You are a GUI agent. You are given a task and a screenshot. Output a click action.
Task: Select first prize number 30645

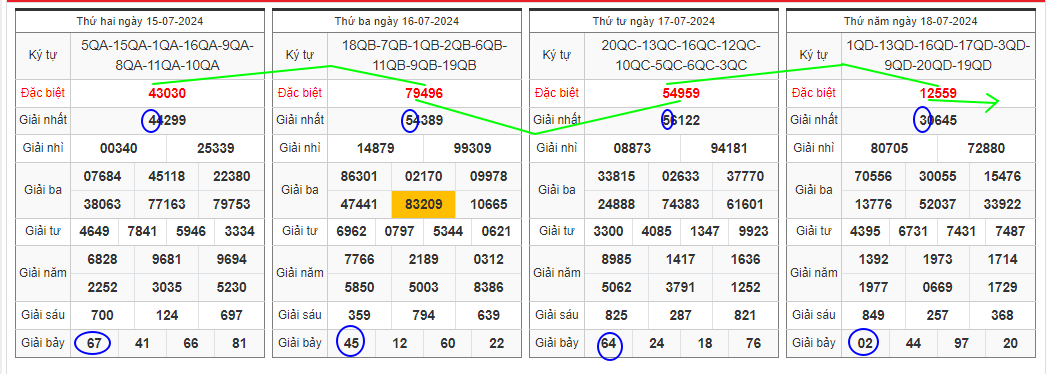(x=938, y=120)
